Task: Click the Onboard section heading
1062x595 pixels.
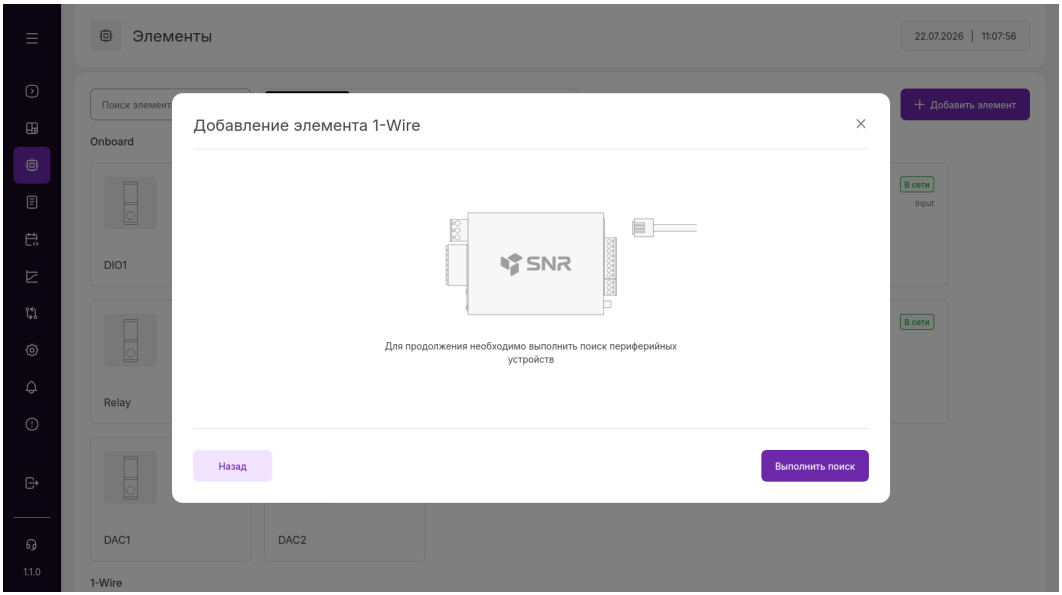Action: (x=112, y=142)
